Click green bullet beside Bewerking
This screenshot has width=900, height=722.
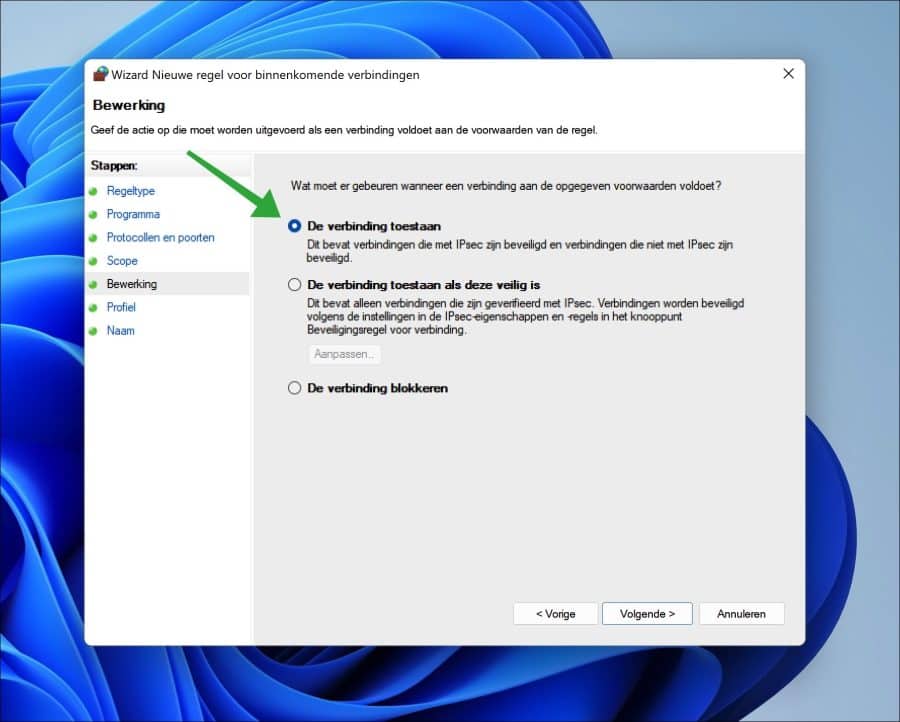click(x=93, y=284)
